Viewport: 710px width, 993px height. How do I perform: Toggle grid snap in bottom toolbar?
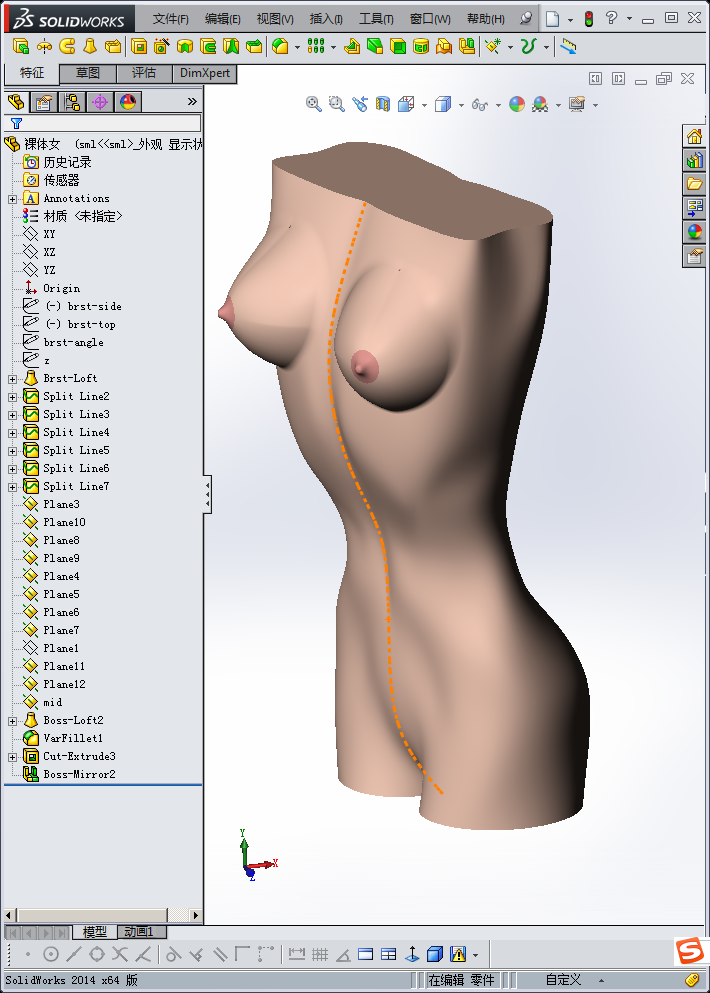click(320, 954)
